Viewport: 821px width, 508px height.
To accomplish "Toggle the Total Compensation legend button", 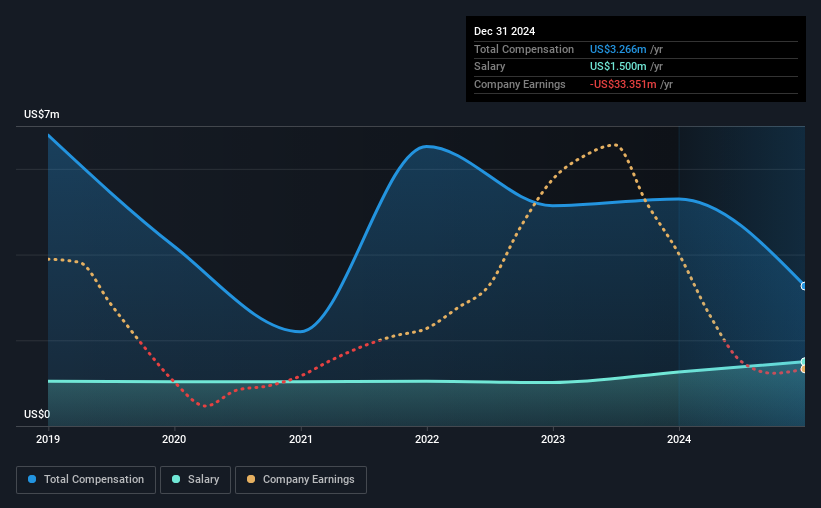I will [86, 480].
